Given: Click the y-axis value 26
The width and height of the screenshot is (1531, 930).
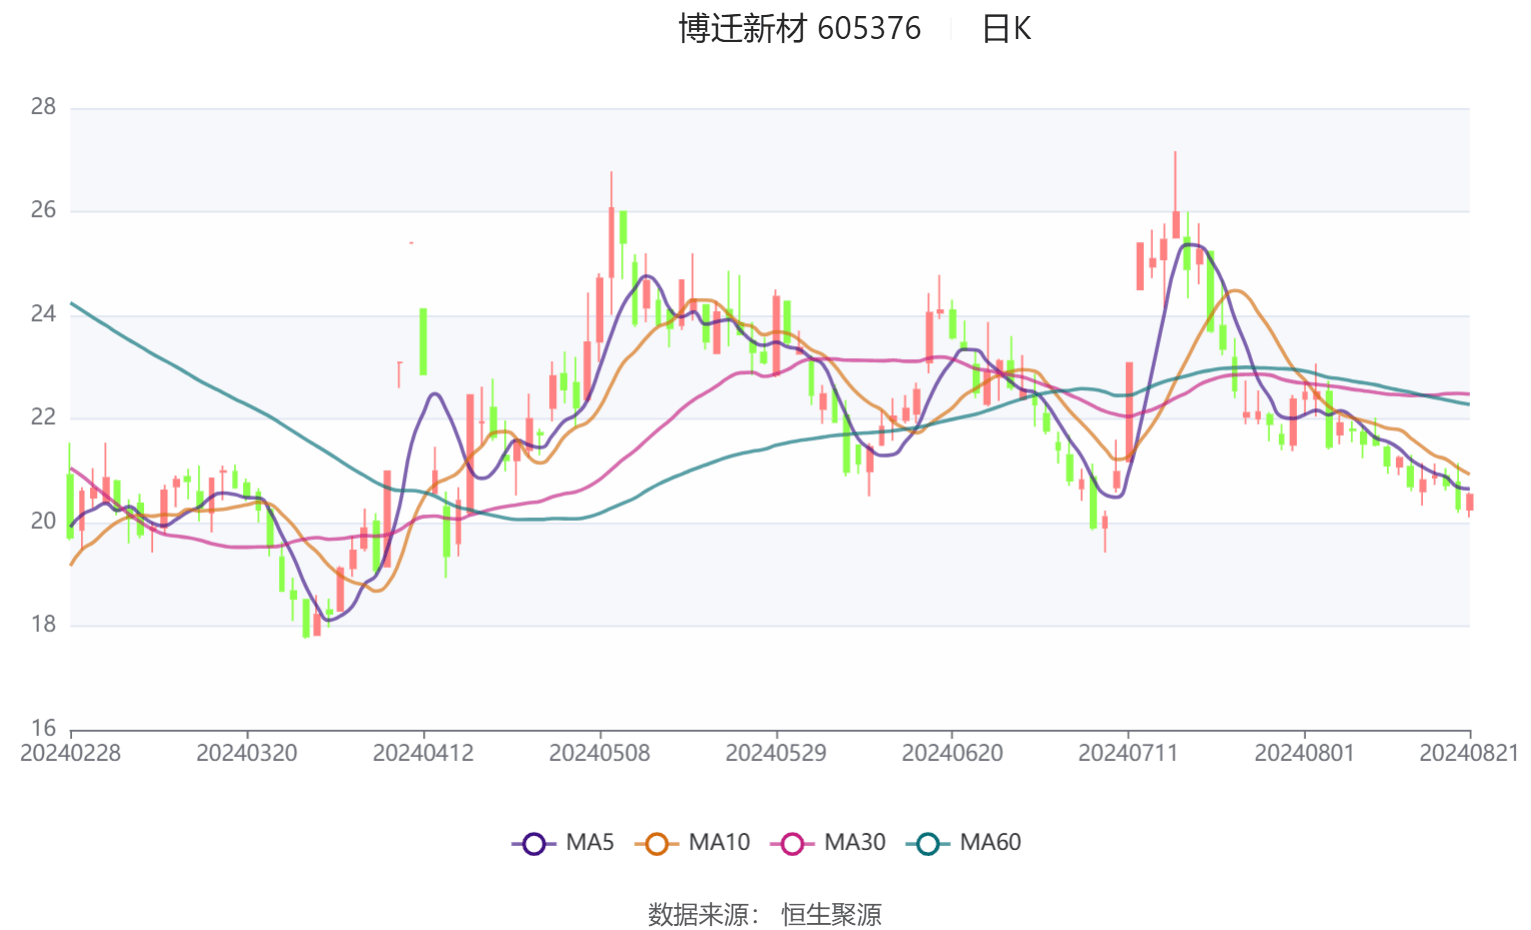Looking at the screenshot, I should [x=43, y=210].
